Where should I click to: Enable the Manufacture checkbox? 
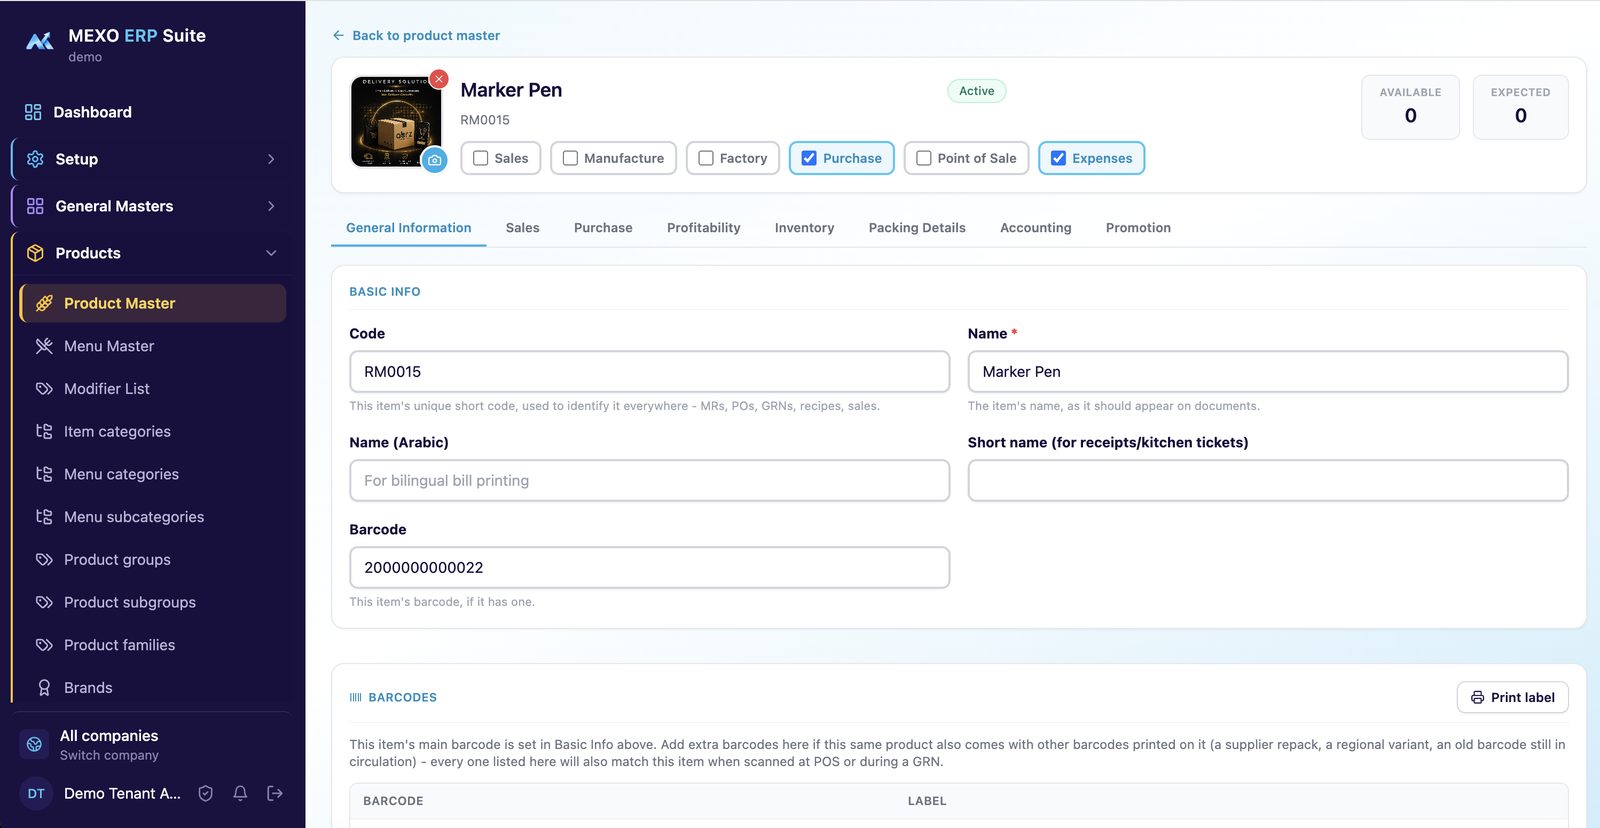[570, 158]
